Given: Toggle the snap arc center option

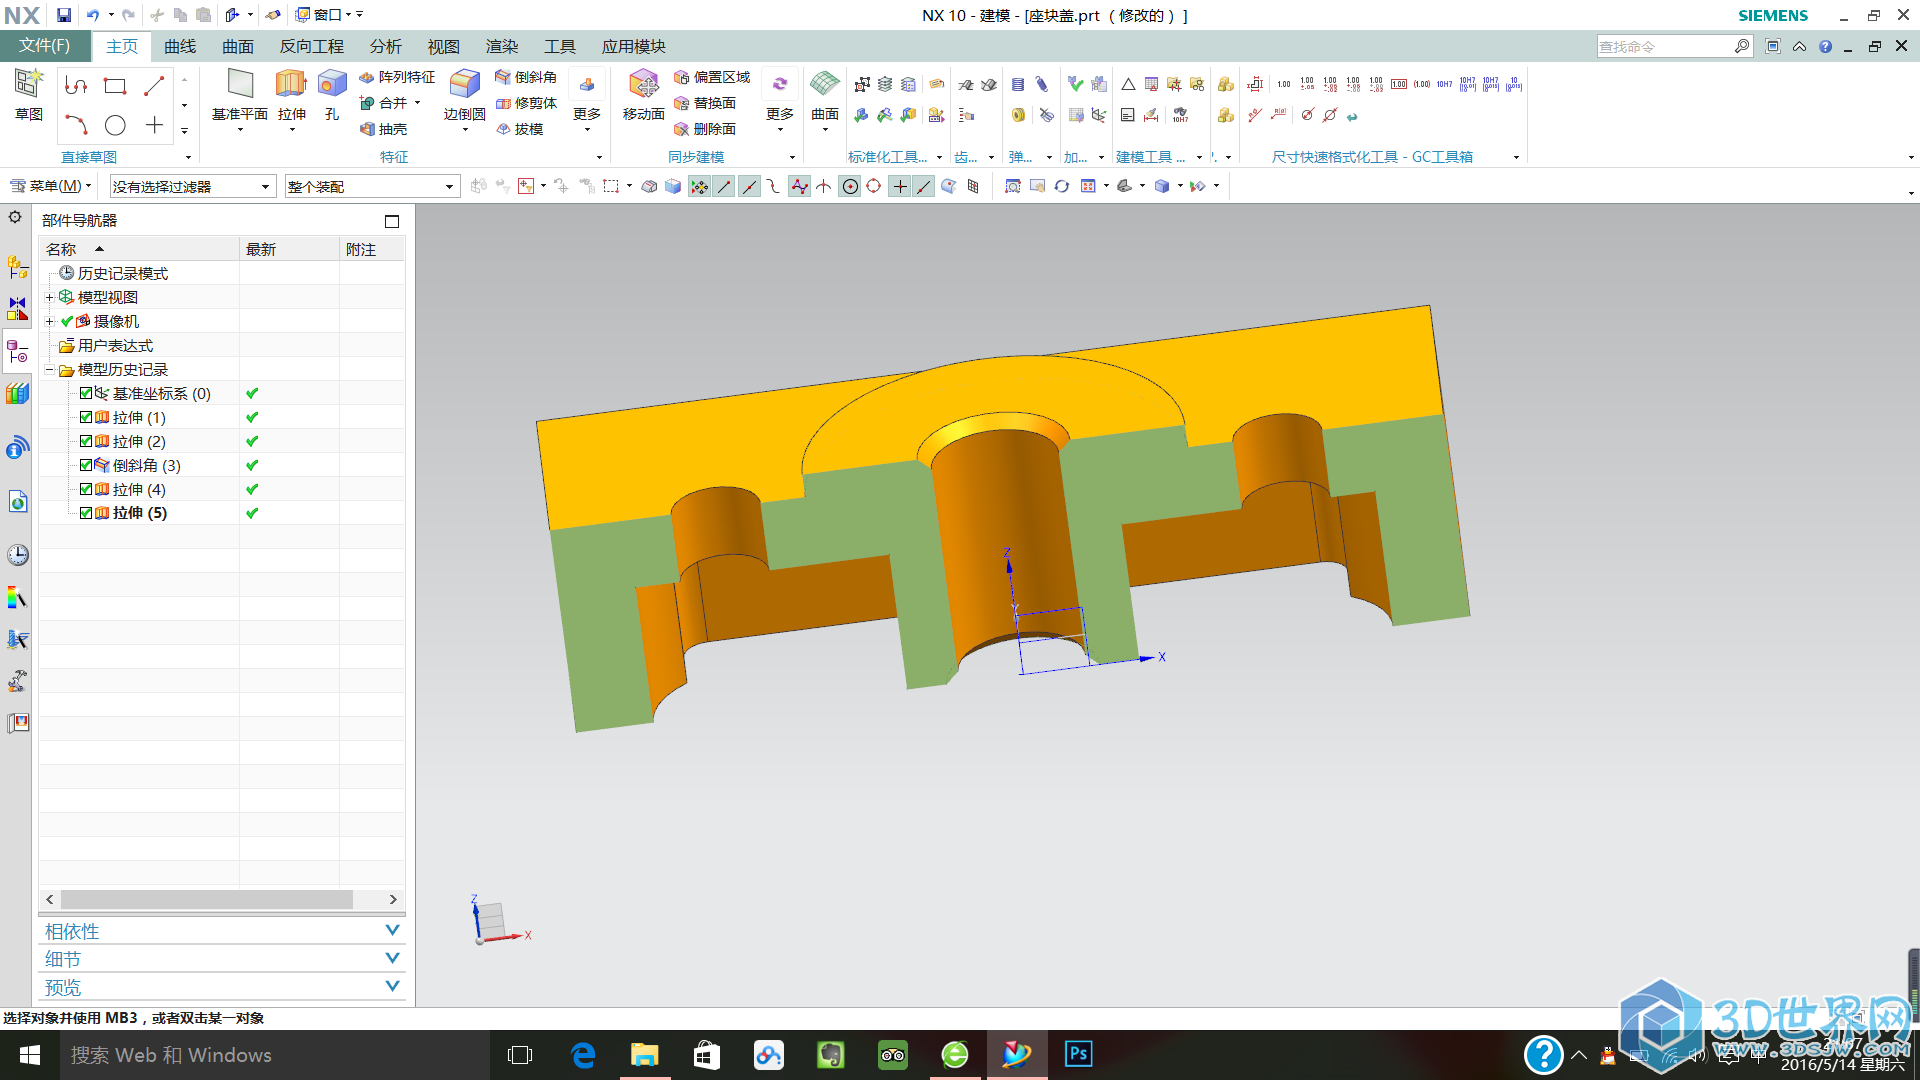Looking at the screenshot, I should click(849, 186).
